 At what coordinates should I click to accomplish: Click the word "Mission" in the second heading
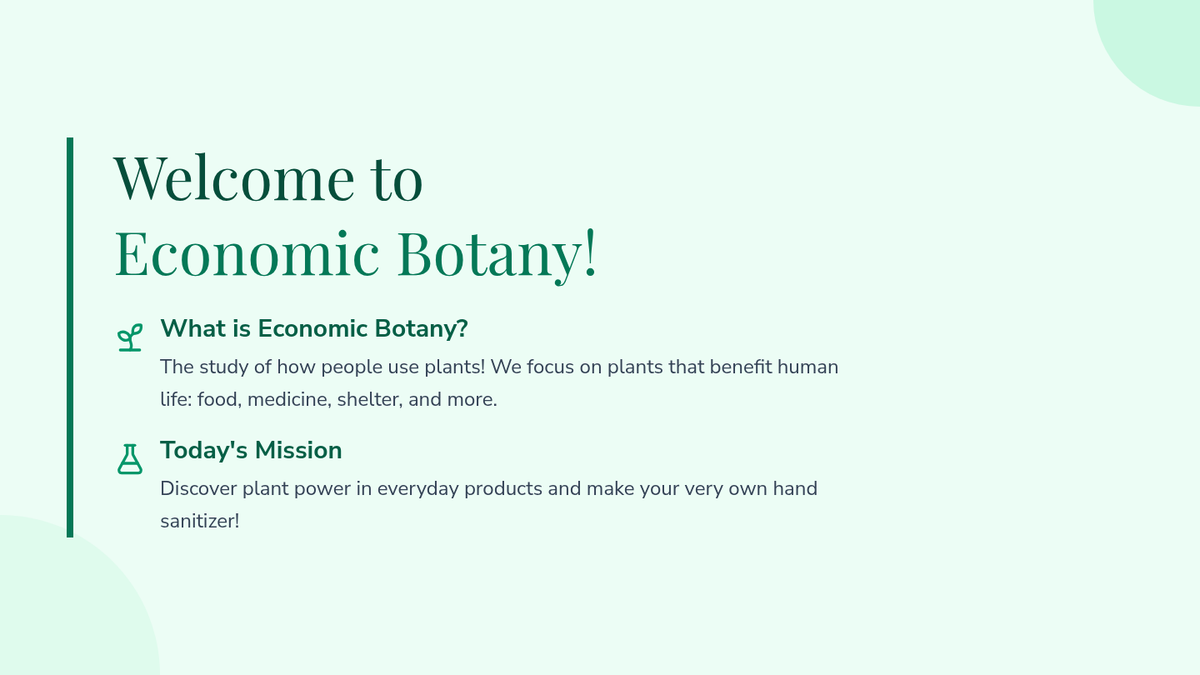click(298, 451)
